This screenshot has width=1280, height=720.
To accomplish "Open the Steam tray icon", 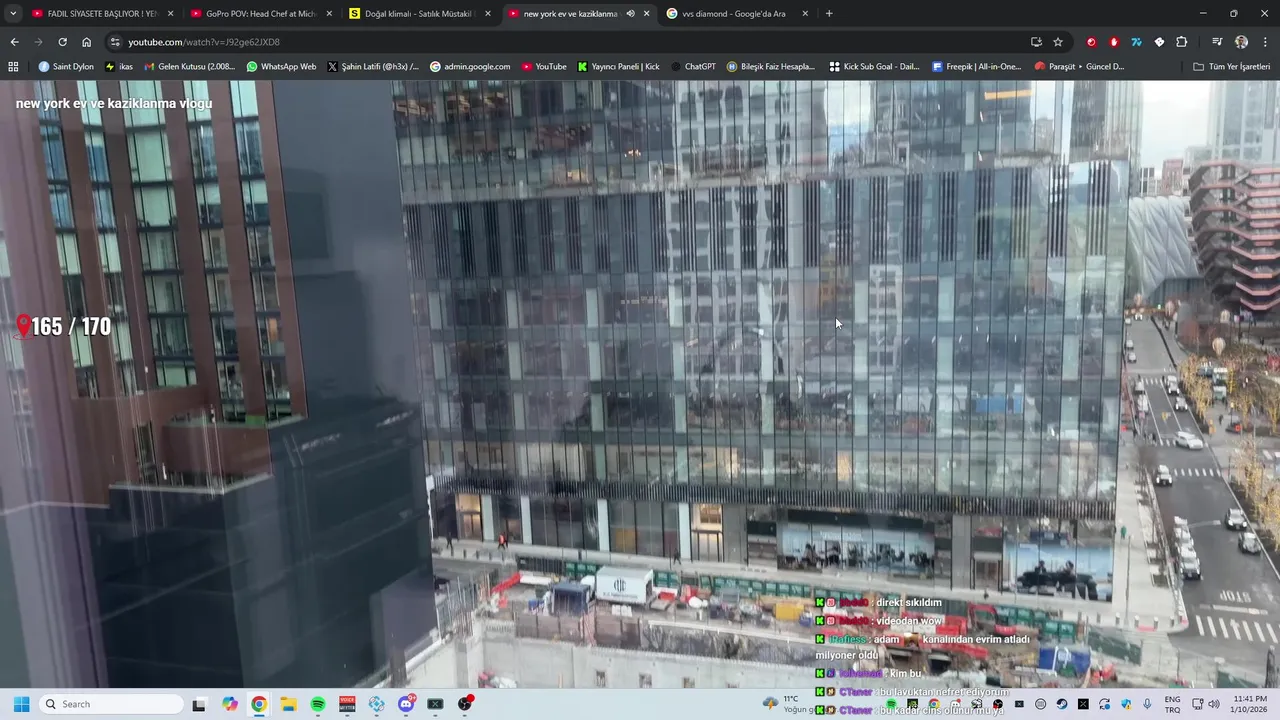I will [1061, 704].
